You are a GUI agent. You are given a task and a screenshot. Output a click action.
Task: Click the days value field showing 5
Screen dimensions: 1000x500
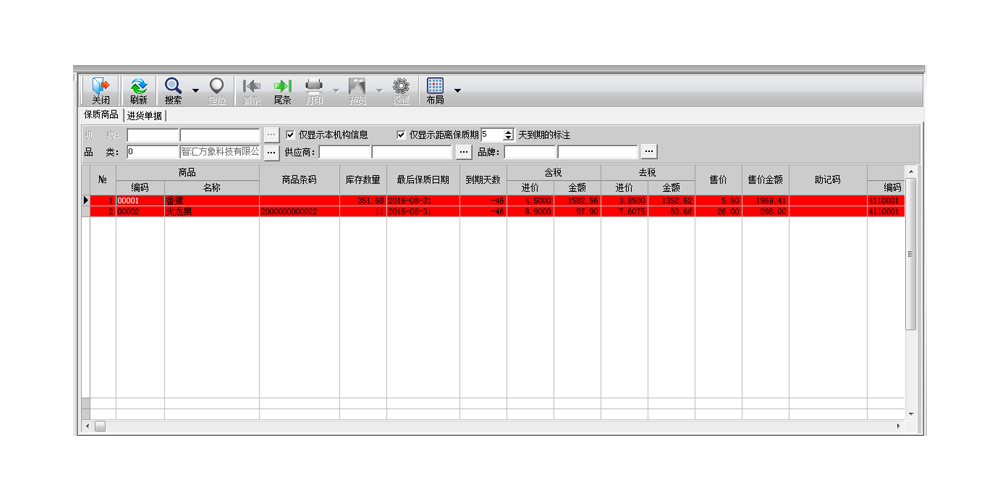click(x=492, y=135)
